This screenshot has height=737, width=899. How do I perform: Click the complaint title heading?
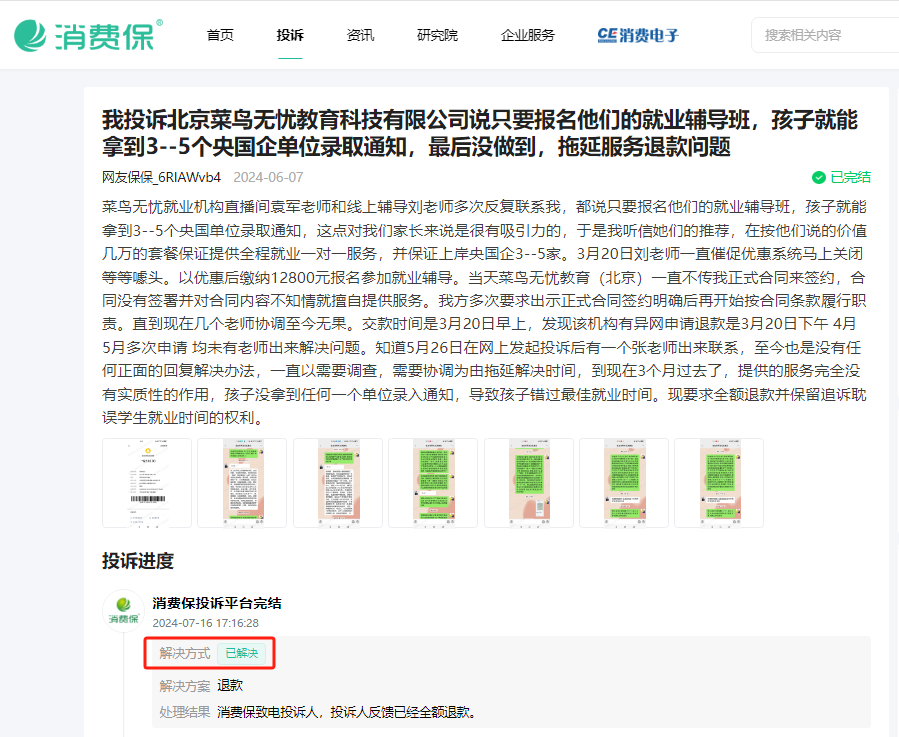[x=480, y=133]
